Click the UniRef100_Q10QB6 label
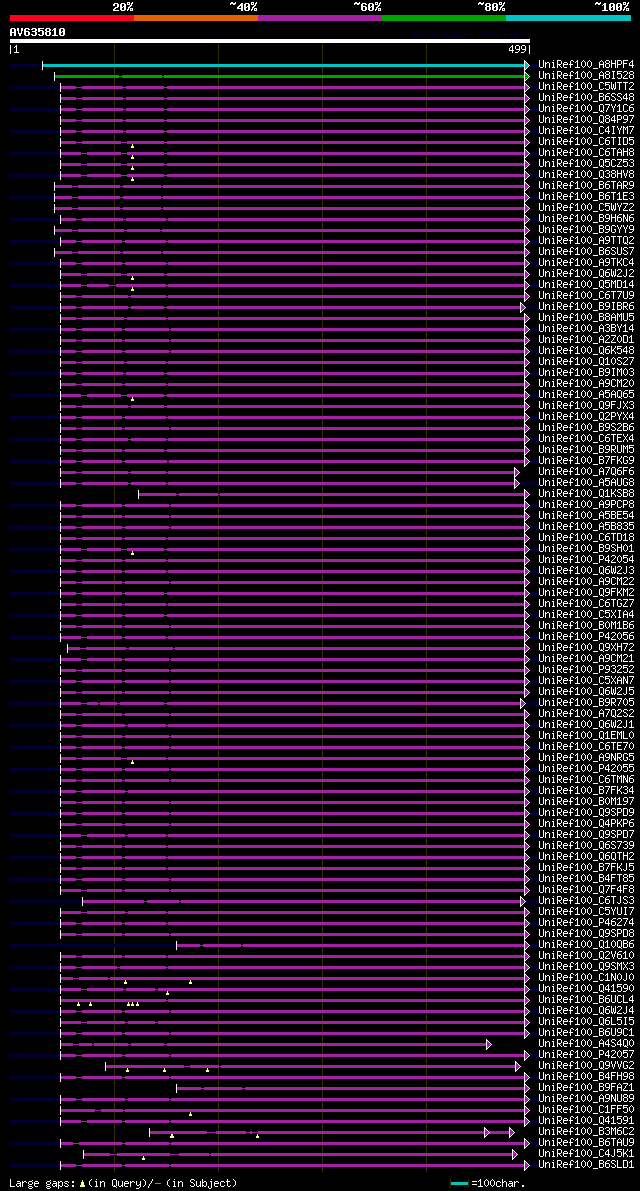 pyautogui.click(x=586, y=946)
